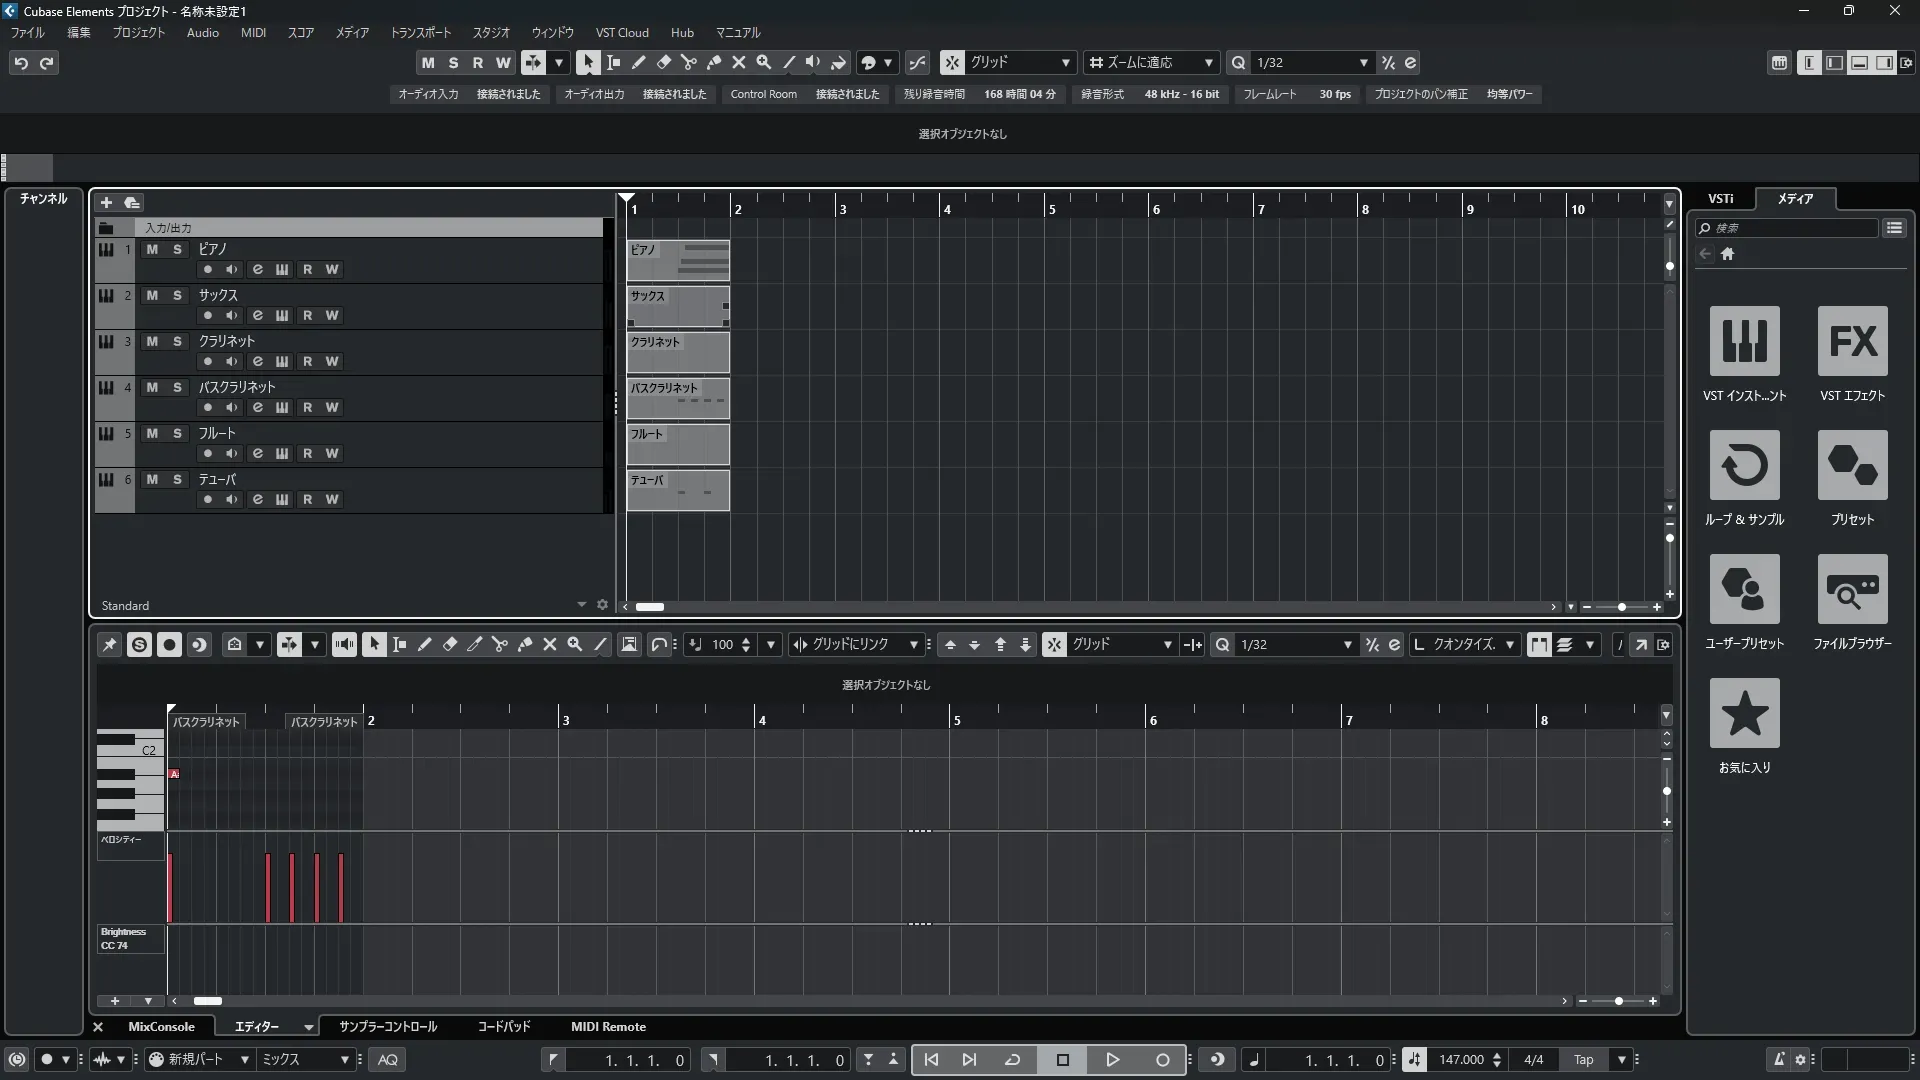Click the Add Track plus icon
This screenshot has height=1080, width=1920.
[107, 203]
